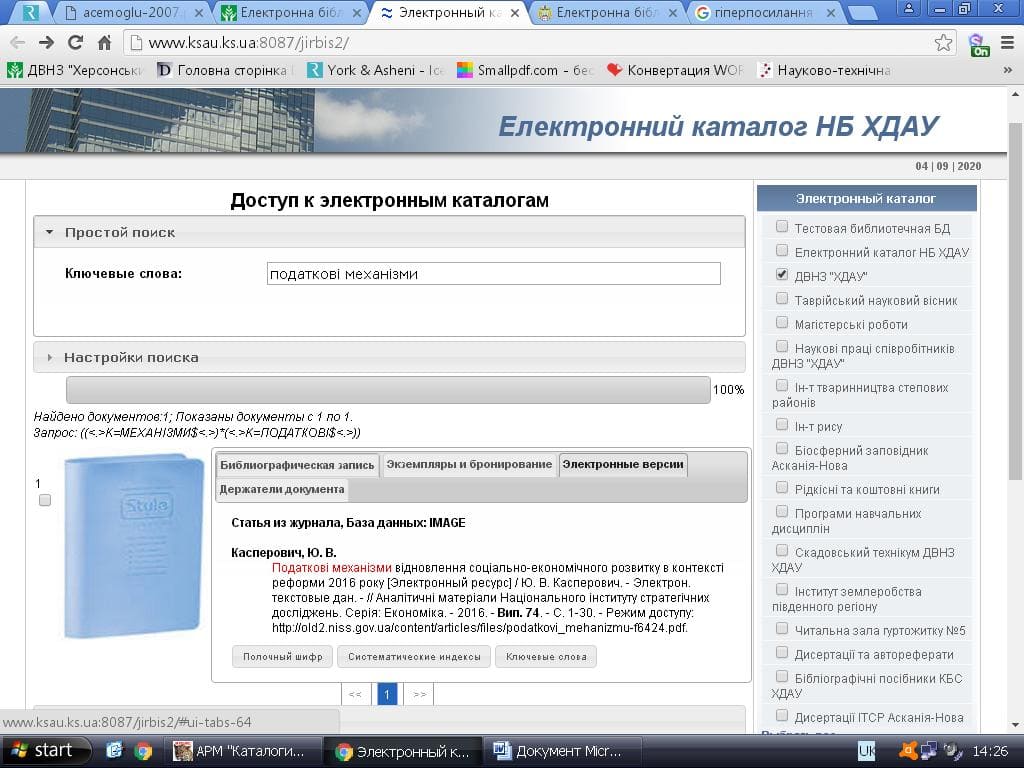
Task: Show more bookmarks with the chevron
Action: 1008,70
